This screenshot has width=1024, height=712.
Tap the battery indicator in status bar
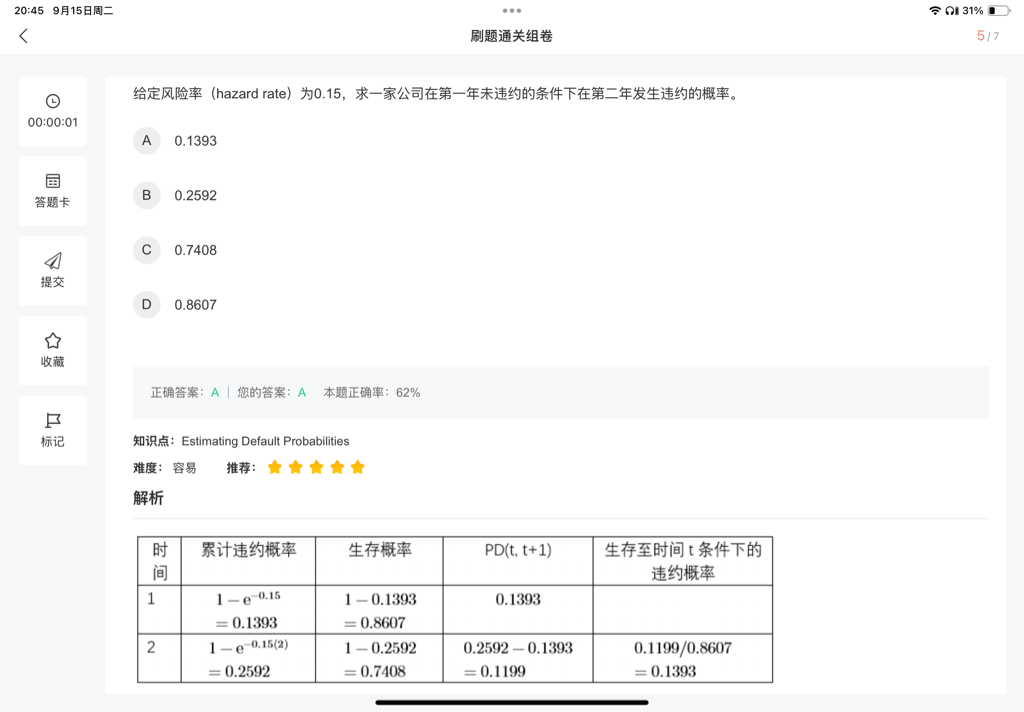click(999, 10)
